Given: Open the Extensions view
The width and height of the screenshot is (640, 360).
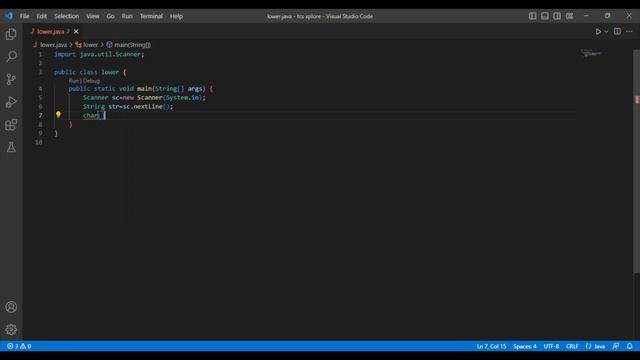Looking at the screenshot, I should [x=11, y=124].
